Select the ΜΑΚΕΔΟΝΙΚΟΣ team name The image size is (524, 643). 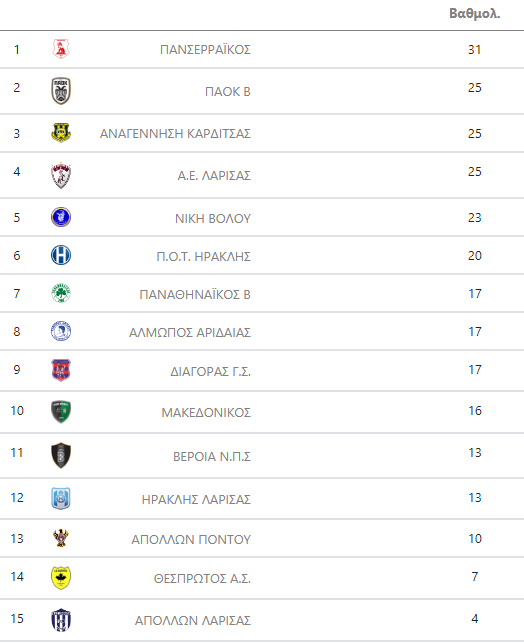(206, 413)
